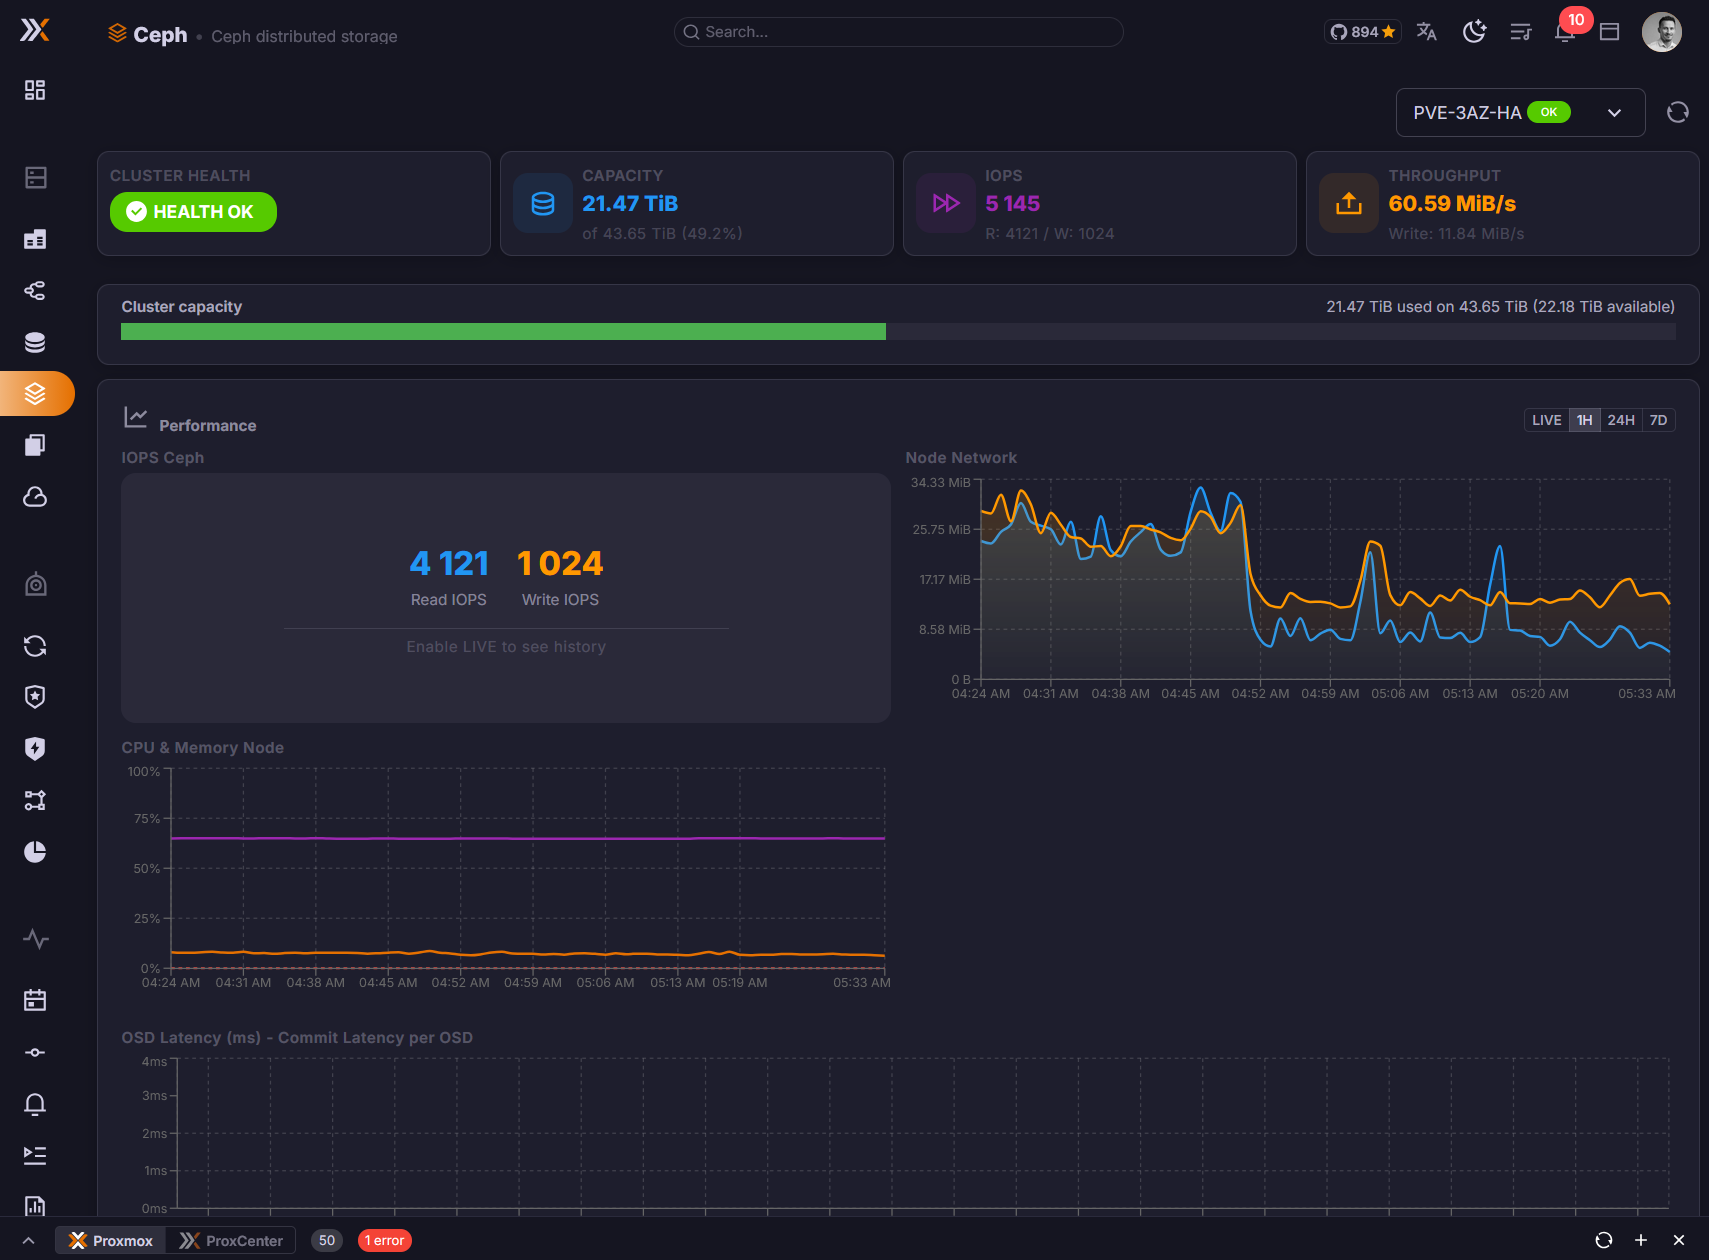1709x1260 pixels.
Task: Switch to the ProxCenter bottom tab
Action: [230, 1240]
